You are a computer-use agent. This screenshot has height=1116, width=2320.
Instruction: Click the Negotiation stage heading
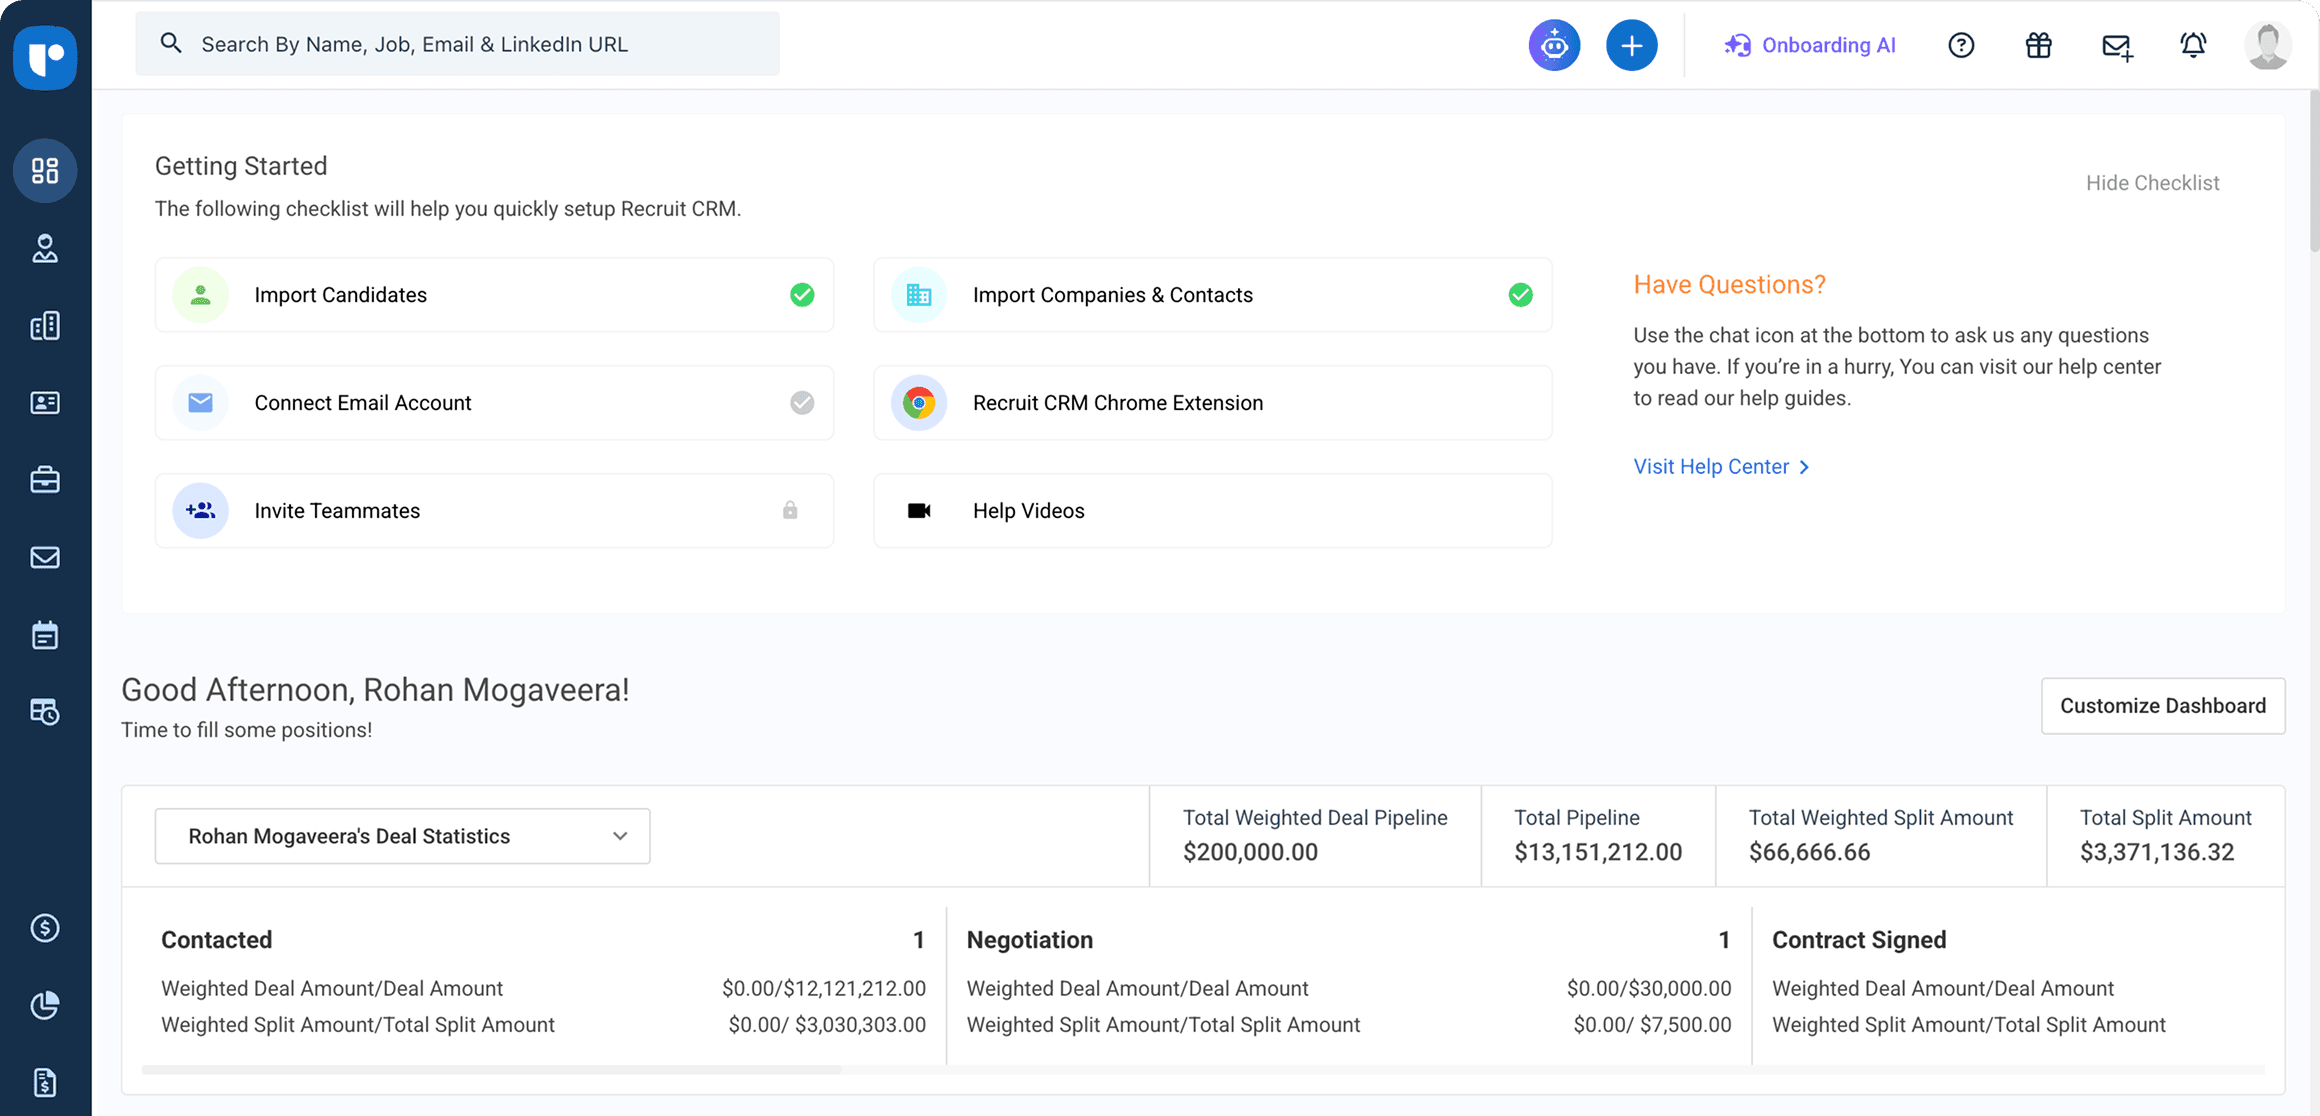1029,940
